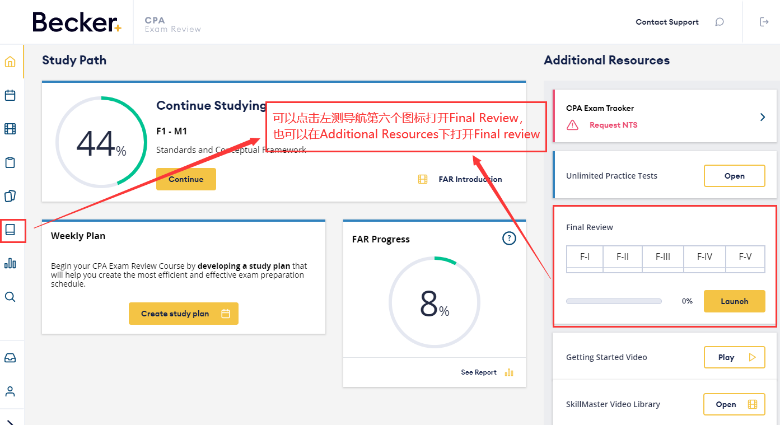
Task: Click the clipboard icon in left sidebar
Action: (11, 162)
